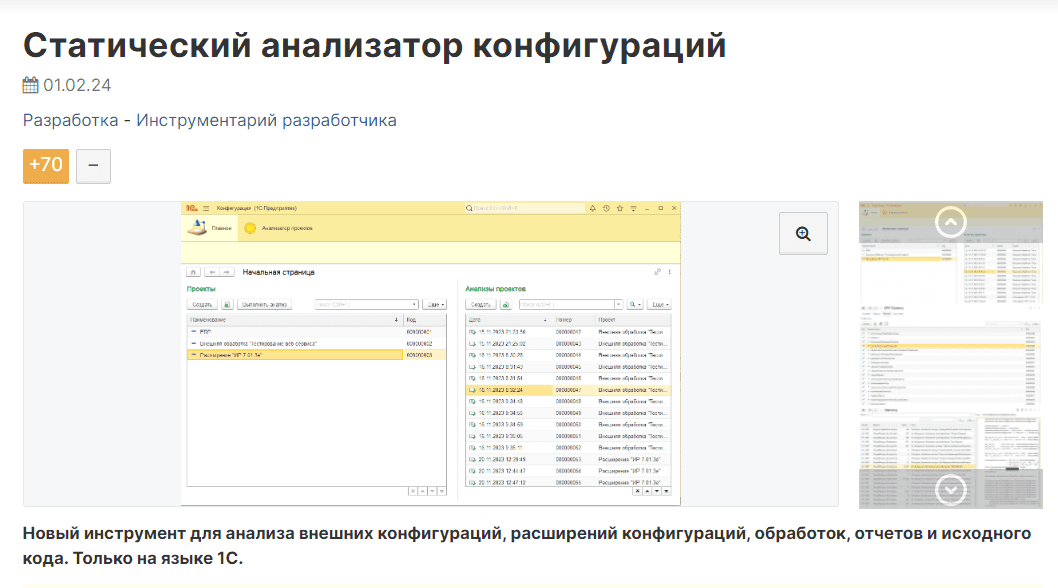Click the down arrow in the thumbnail carousel
The width and height of the screenshot is (1058, 588).
point(951,489)
